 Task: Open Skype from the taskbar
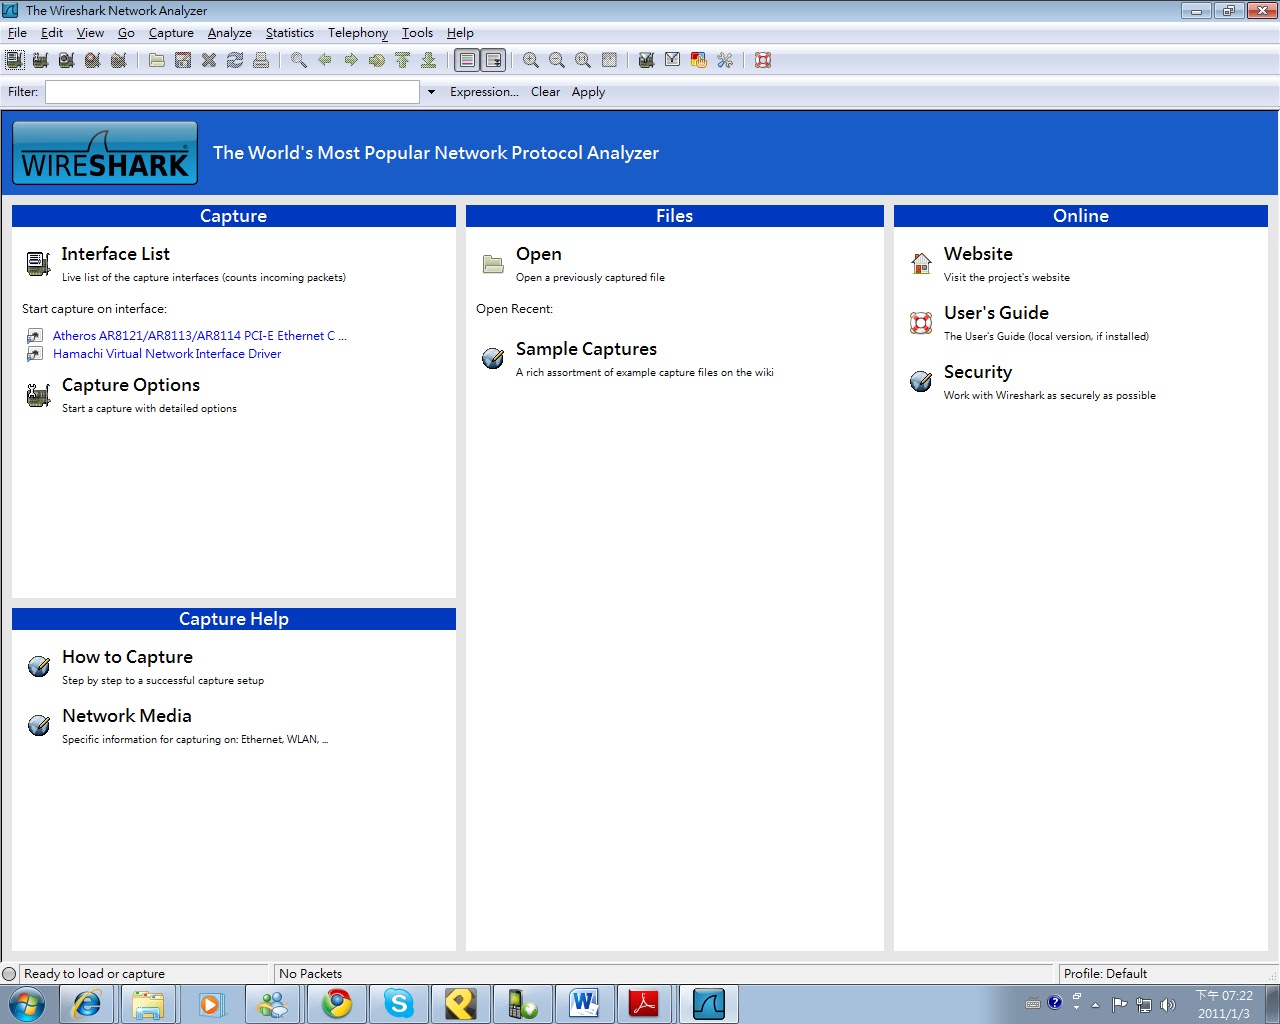click(399, 1004)
